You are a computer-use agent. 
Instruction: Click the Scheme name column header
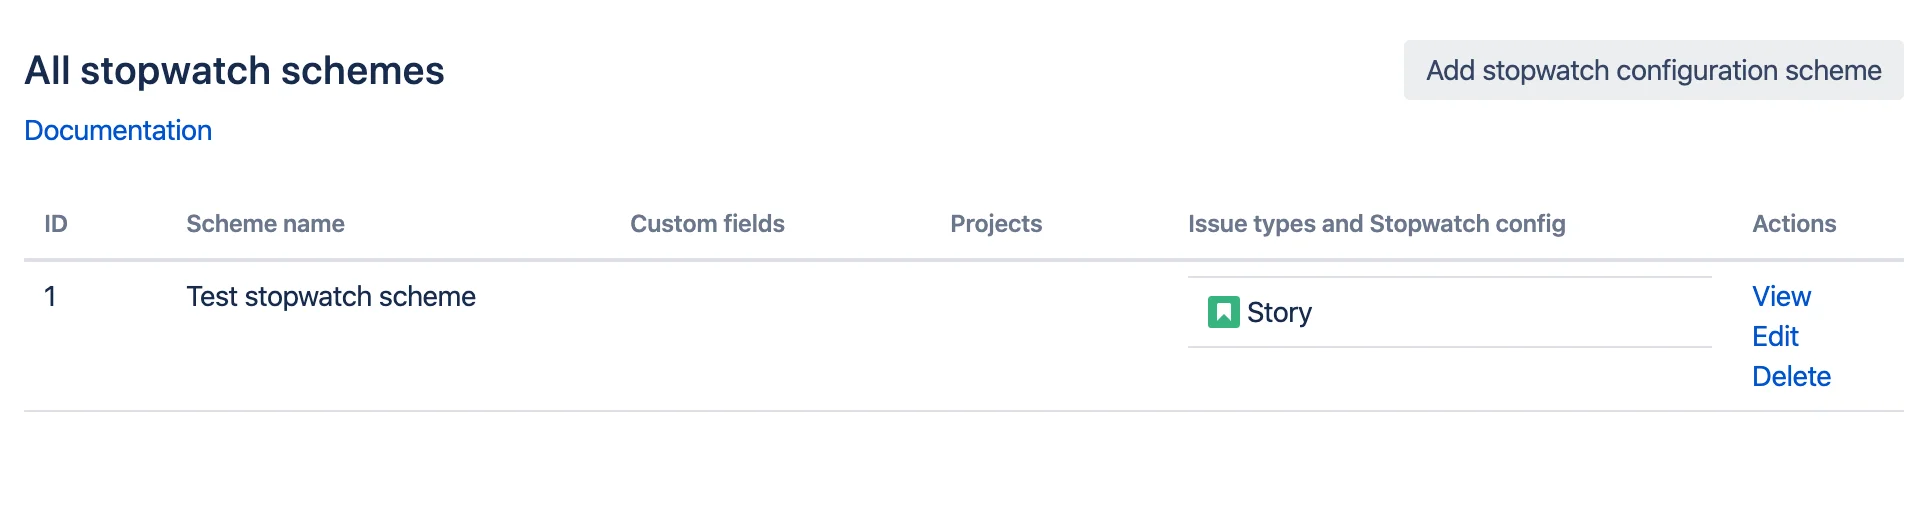[265, 224]
